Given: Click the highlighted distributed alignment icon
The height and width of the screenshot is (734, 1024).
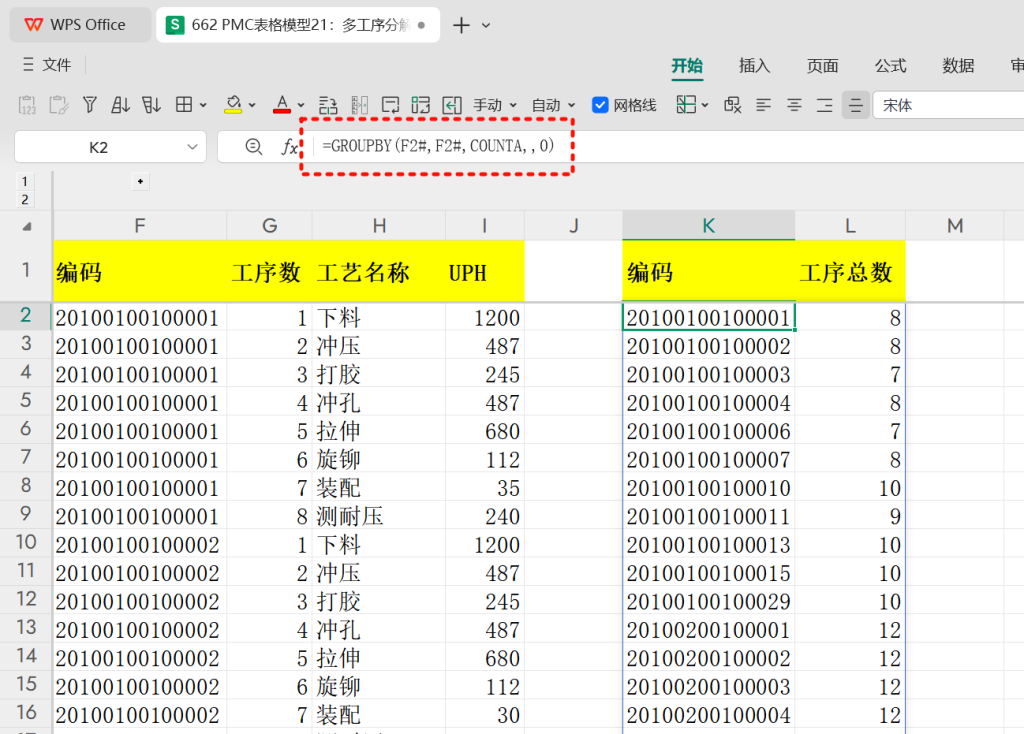Looking at the screenshot, I should [856, 105].
